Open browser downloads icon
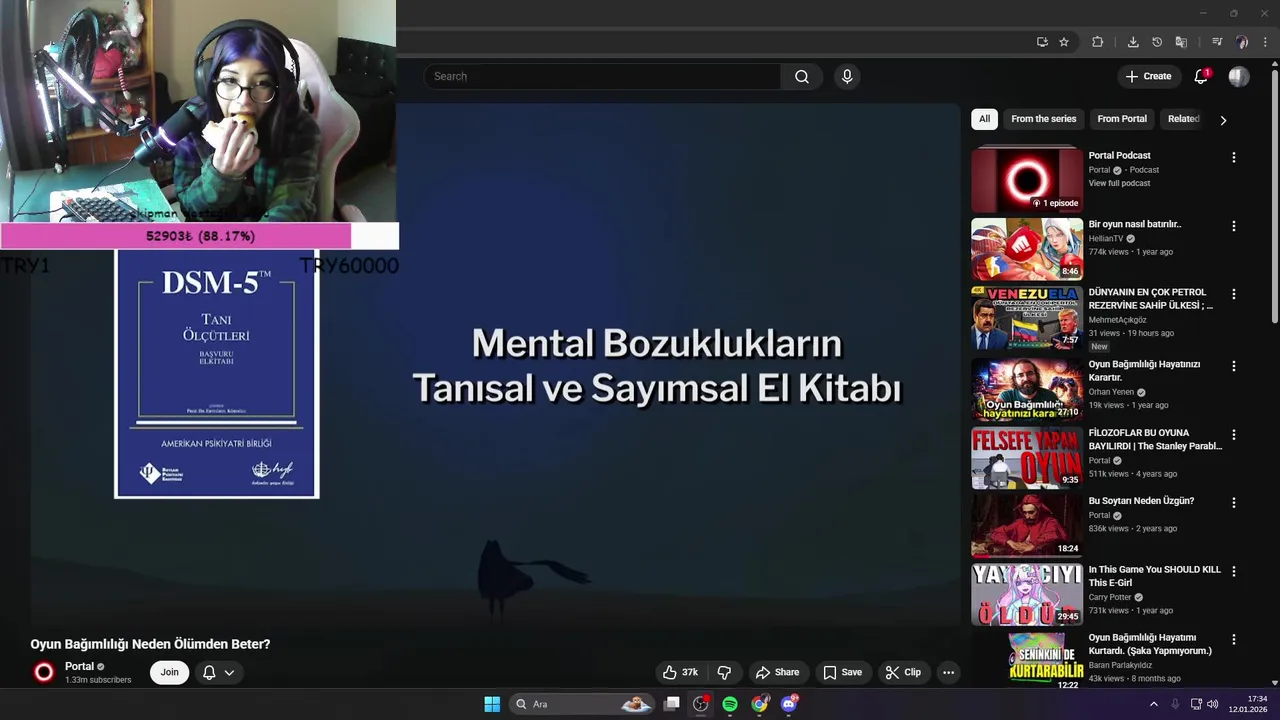1280x720 pixels. tap(1133, 42)
